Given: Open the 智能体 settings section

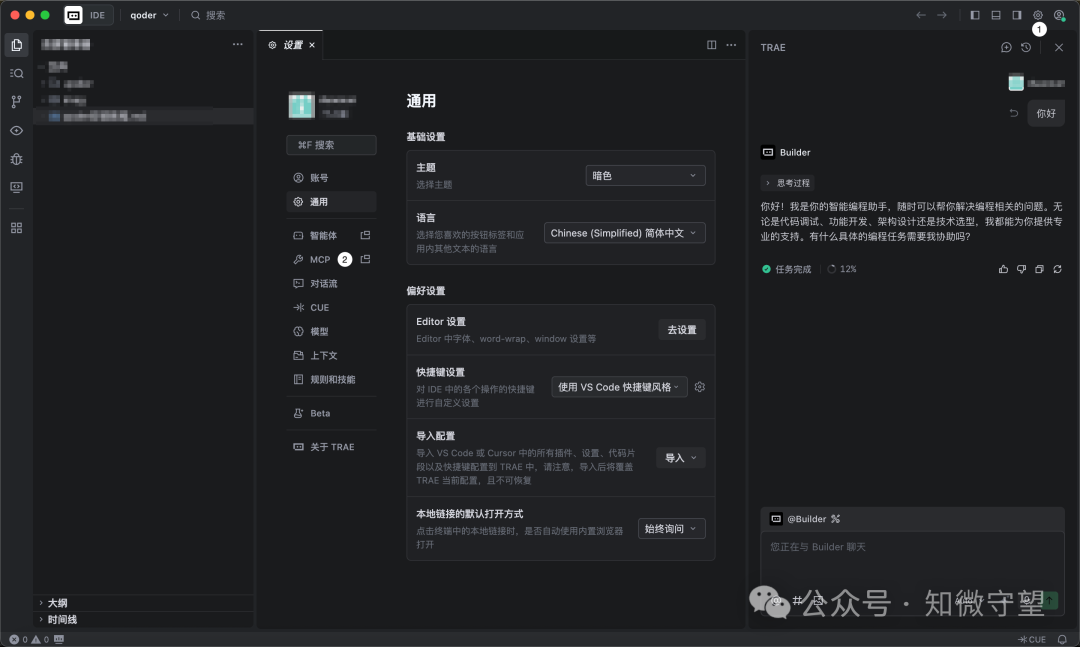Looking at the screenshot, I should (x=322, y=236).
